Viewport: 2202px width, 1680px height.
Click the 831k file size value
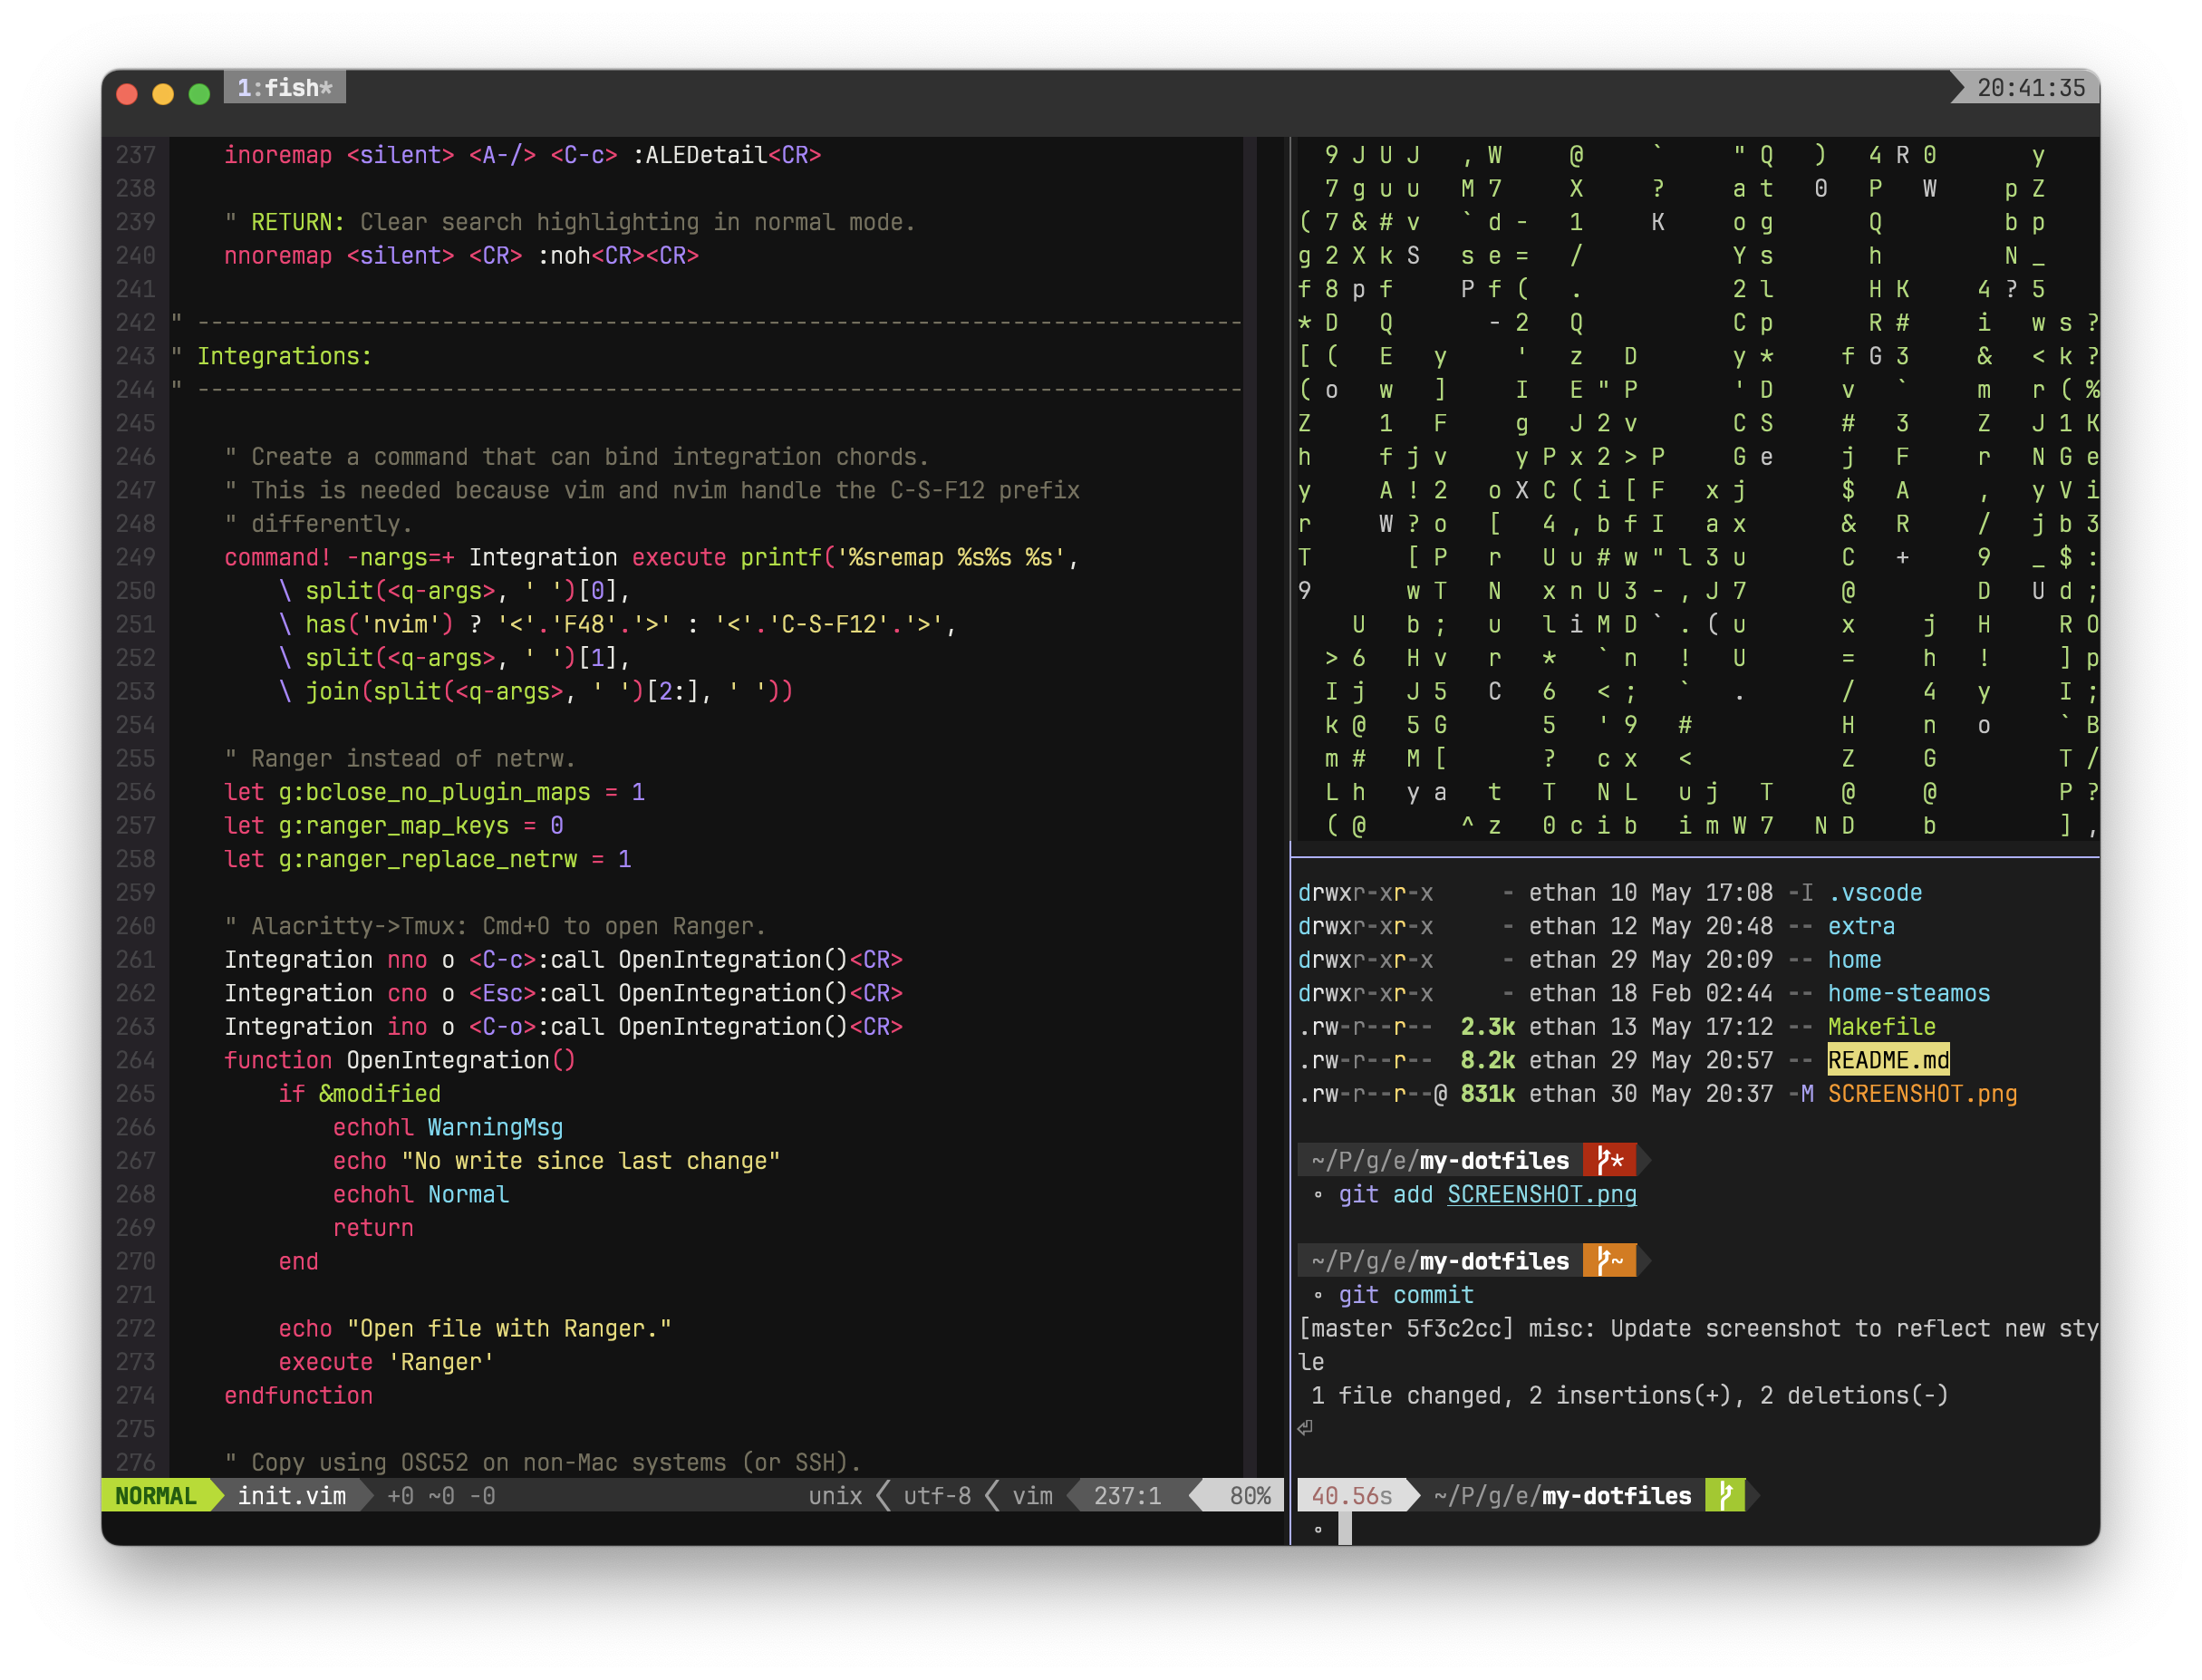(x=1487, y=1094)
